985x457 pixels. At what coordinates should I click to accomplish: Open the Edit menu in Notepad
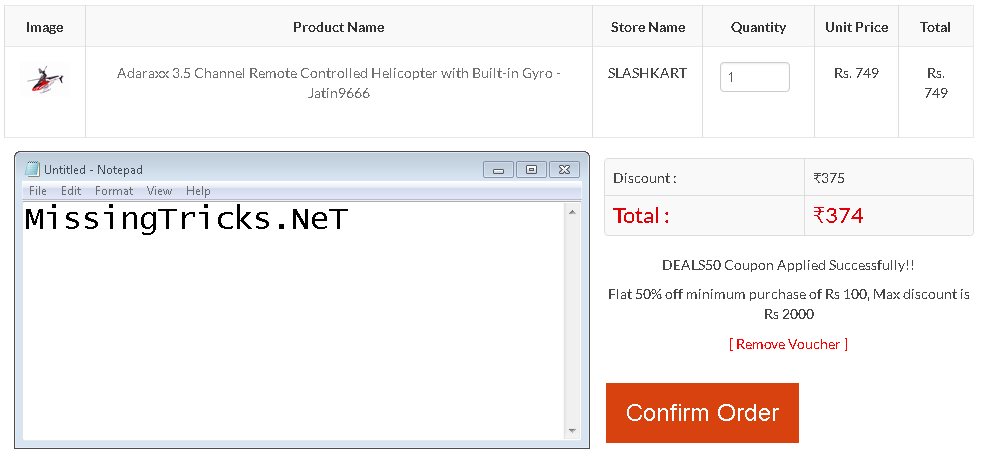pos(71,190)
